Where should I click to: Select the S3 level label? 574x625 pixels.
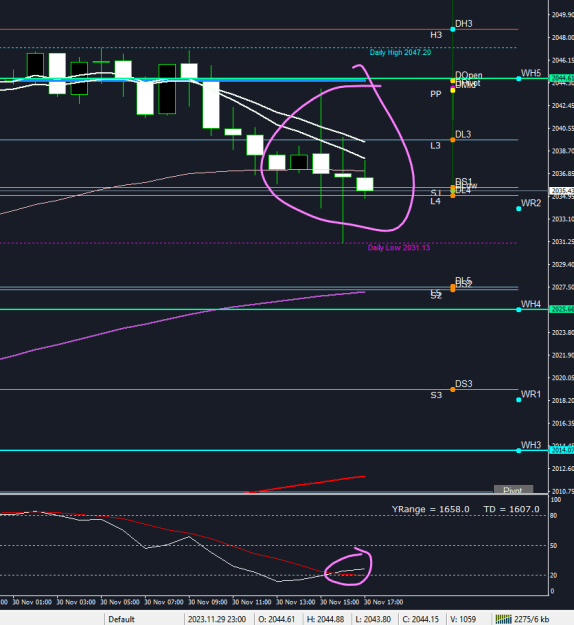436,395
